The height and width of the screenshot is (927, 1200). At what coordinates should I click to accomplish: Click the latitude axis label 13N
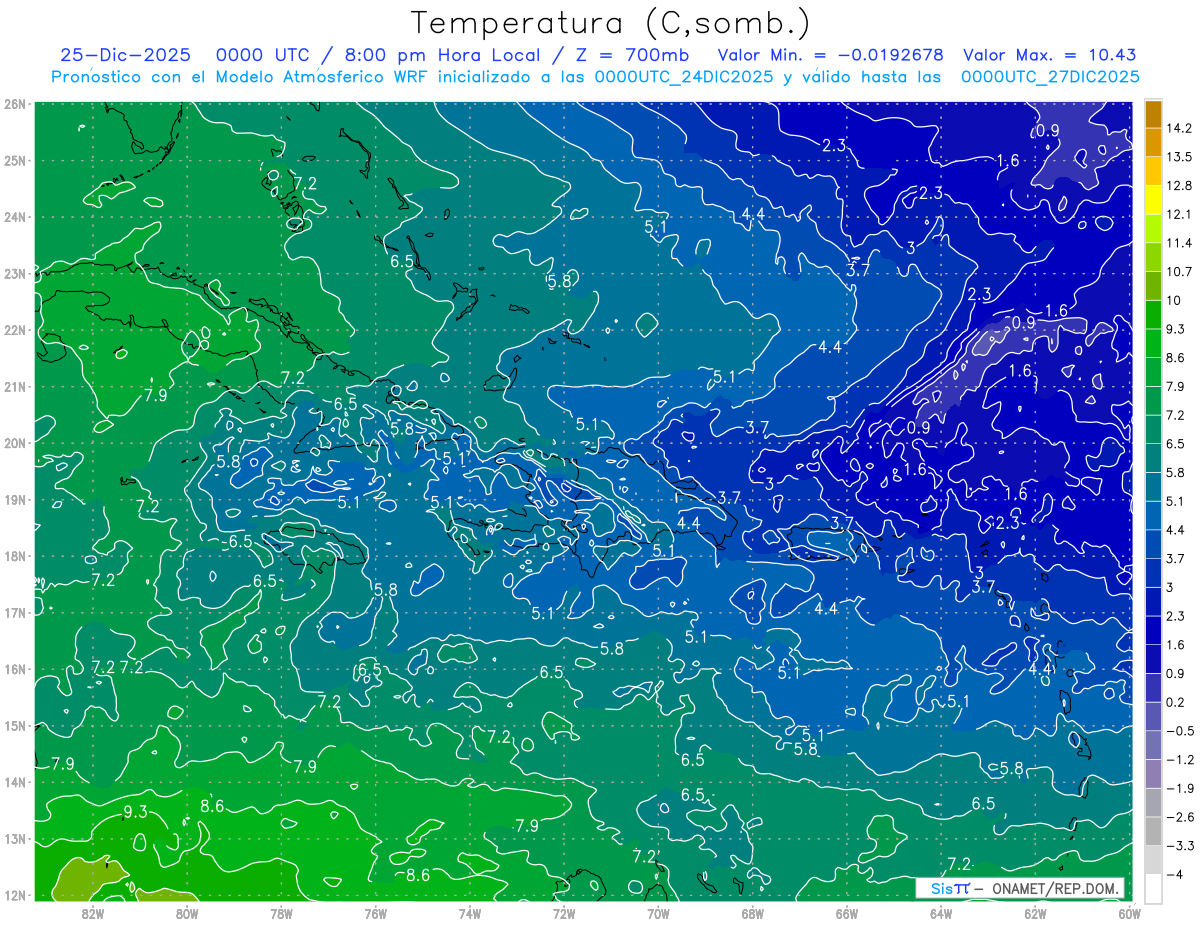click(14, 838)
